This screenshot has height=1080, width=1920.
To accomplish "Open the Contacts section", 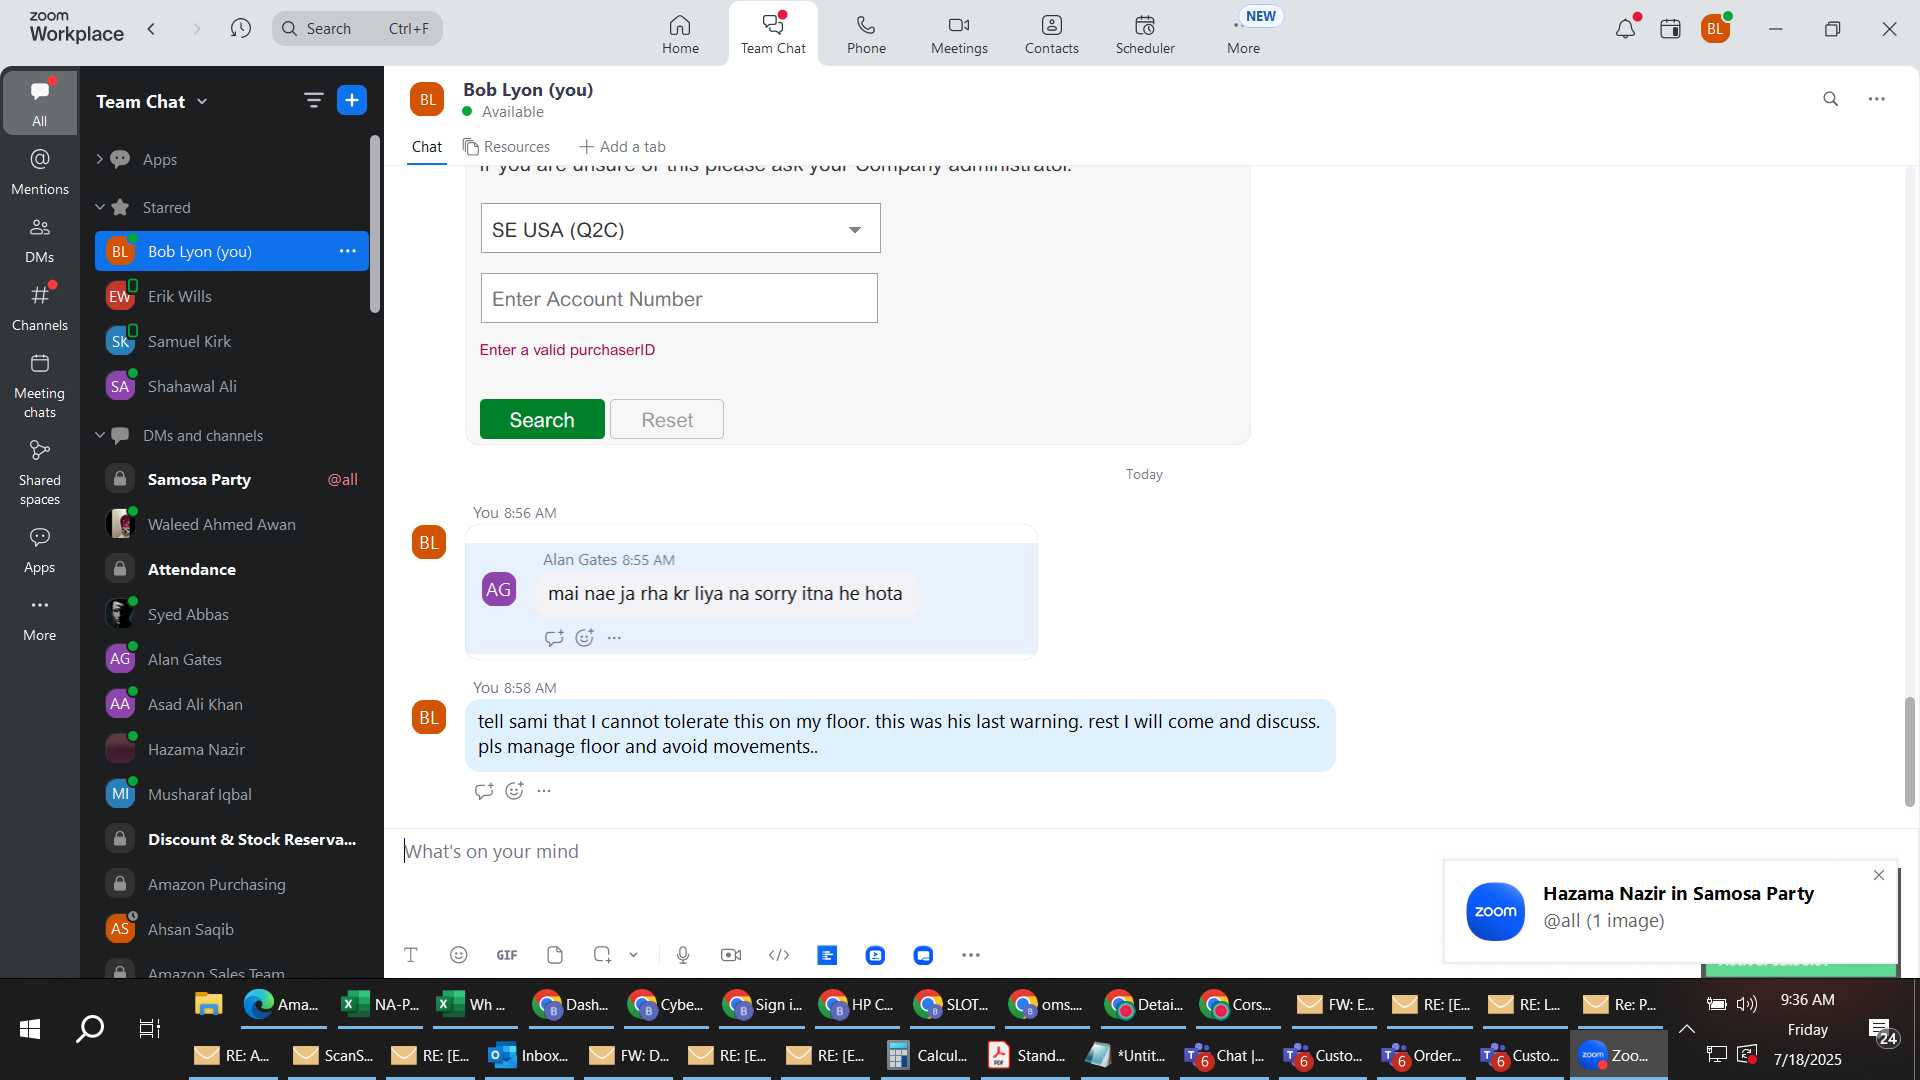I will pos(1051,33).
